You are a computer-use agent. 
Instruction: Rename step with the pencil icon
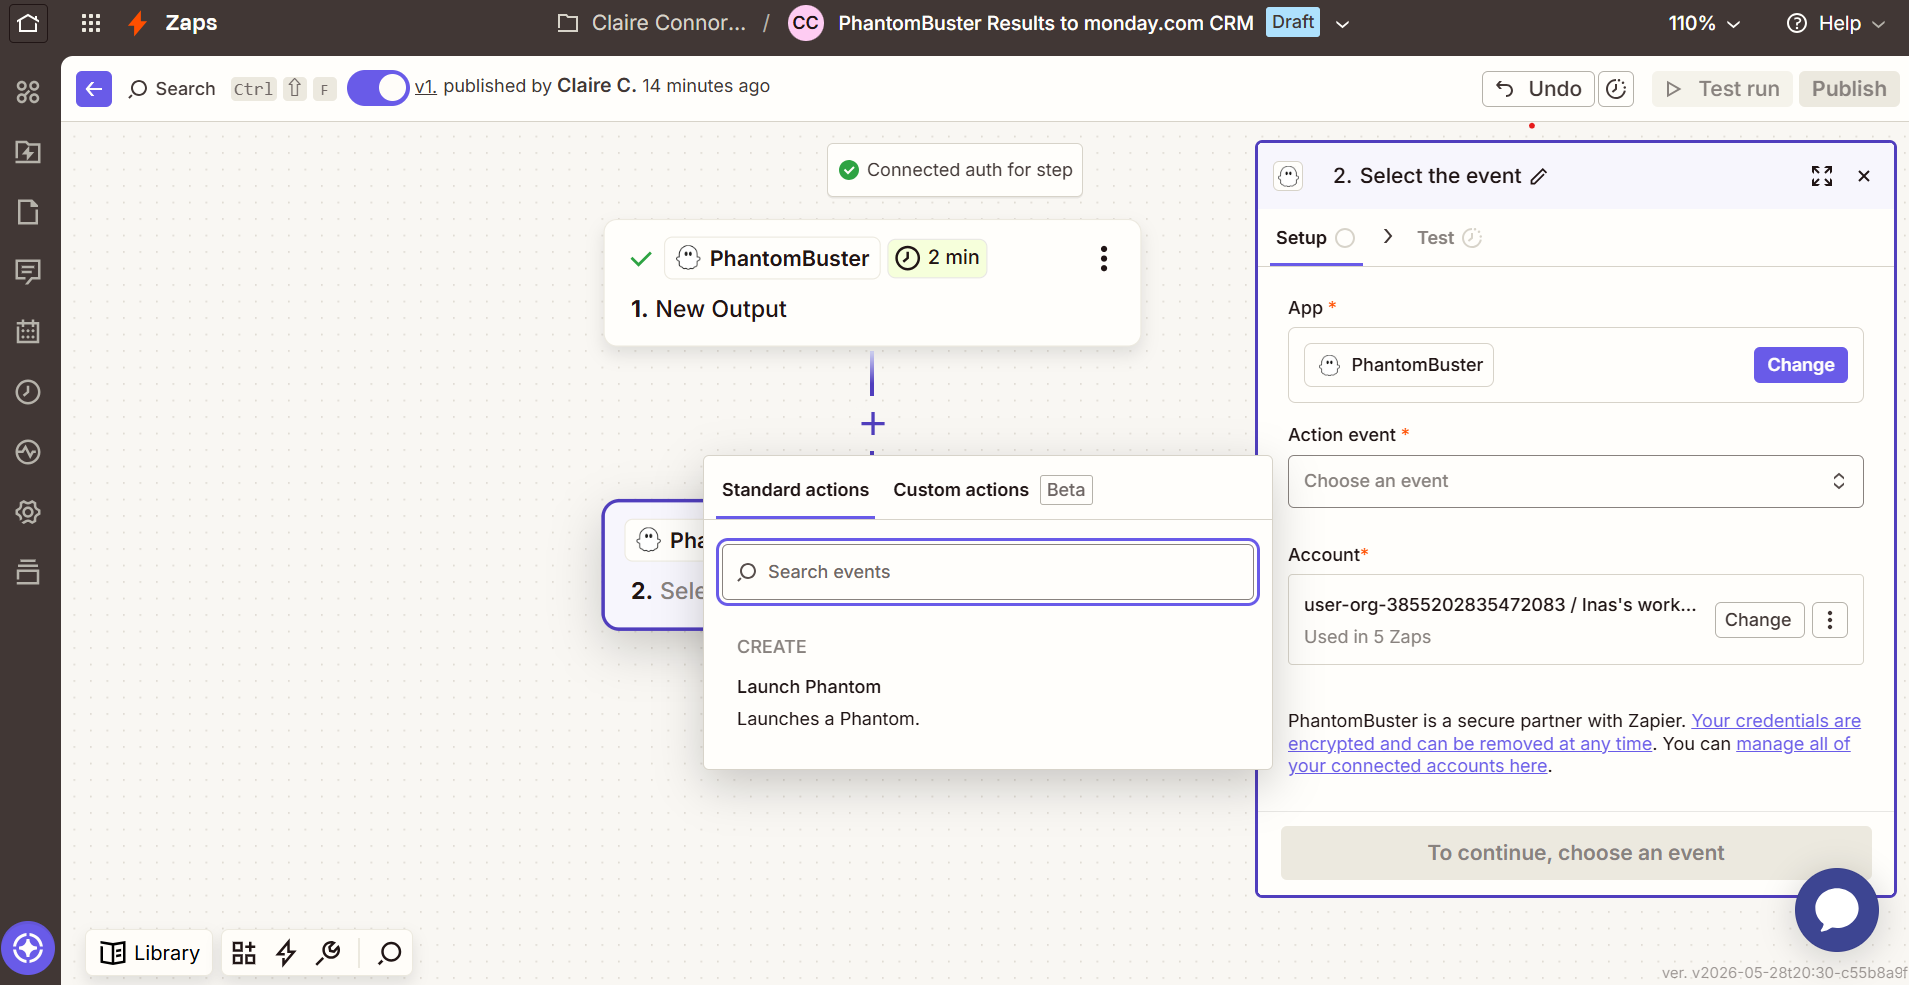1539,176
